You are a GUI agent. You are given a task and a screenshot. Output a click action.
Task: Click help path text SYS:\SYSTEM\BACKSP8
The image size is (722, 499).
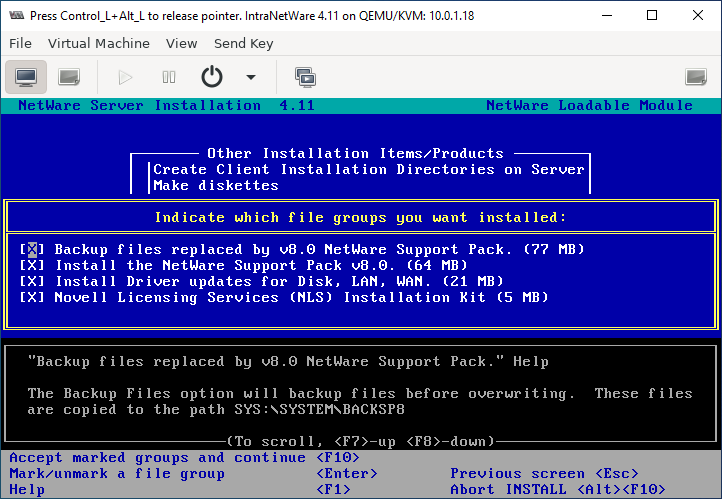(320, 409)
